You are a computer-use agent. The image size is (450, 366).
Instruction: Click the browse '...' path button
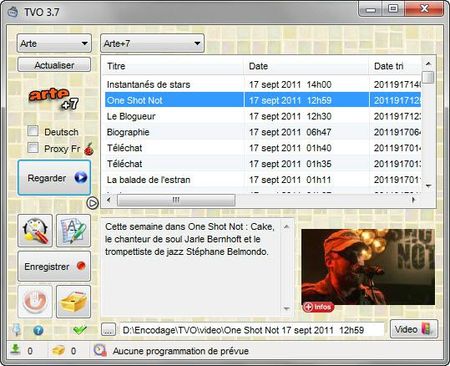[x=108, y=330]
